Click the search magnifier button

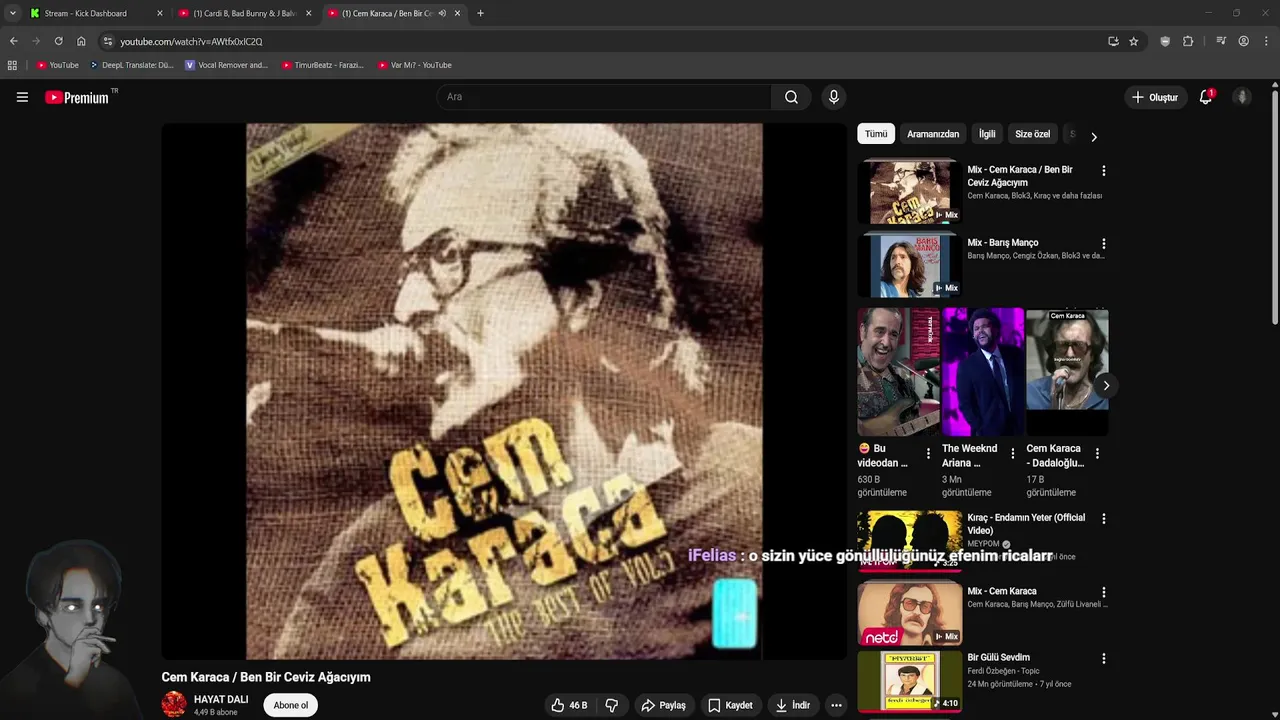click(x=791, y=97)
